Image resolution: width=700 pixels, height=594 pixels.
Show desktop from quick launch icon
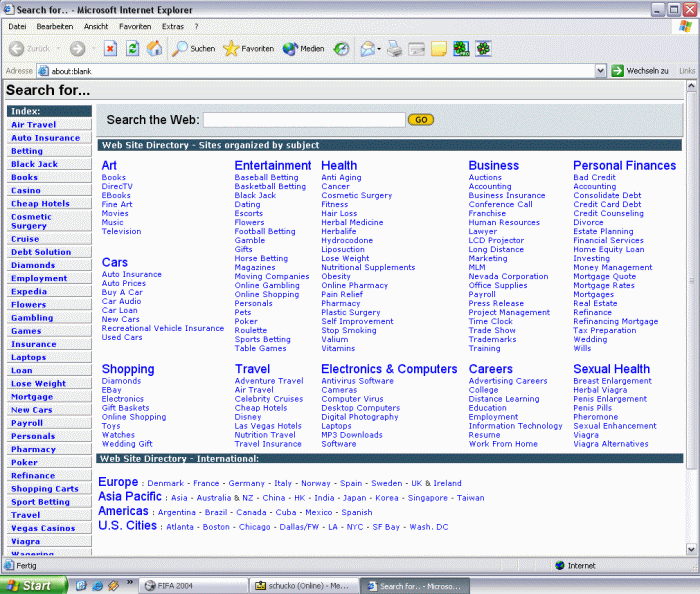click(81, 586)
